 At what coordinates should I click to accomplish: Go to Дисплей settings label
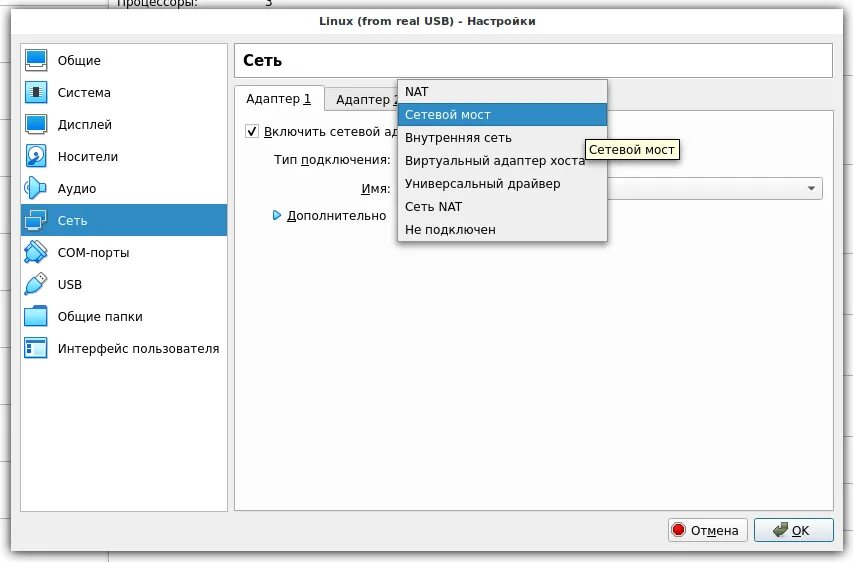85,125
